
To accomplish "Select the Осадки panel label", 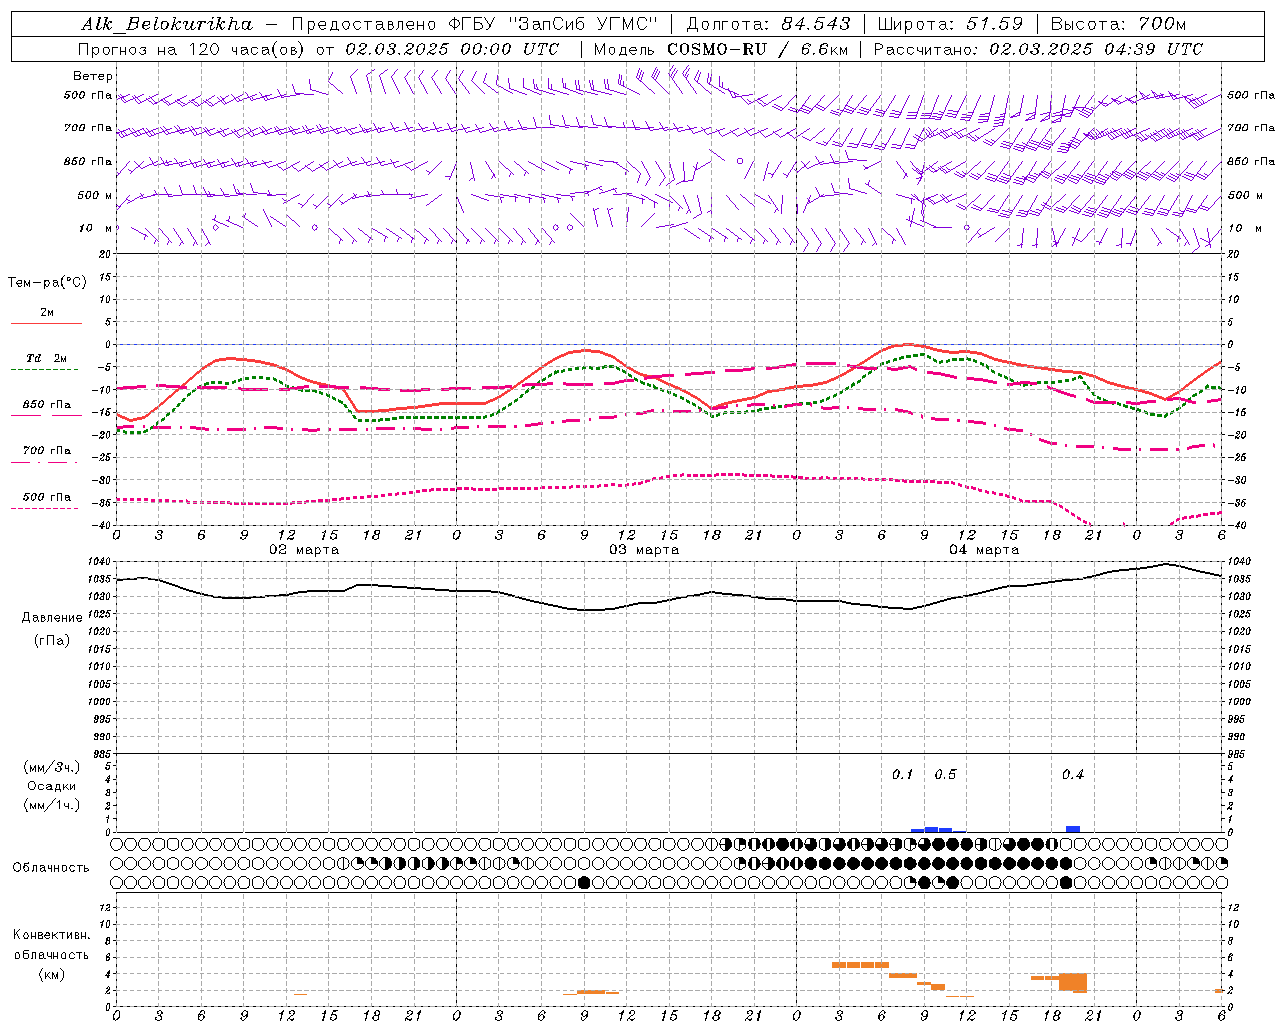I will click(51, 786).
